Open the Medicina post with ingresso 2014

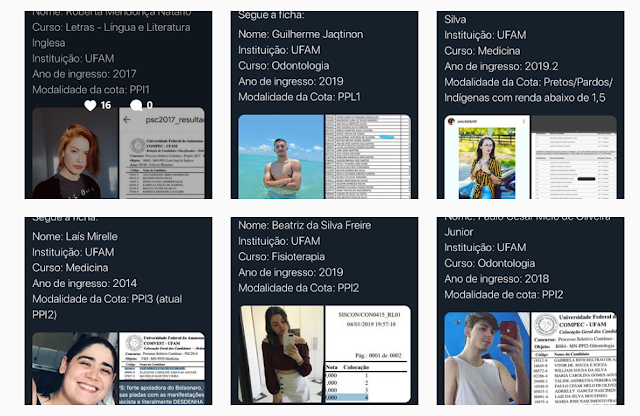coord(118,311)
